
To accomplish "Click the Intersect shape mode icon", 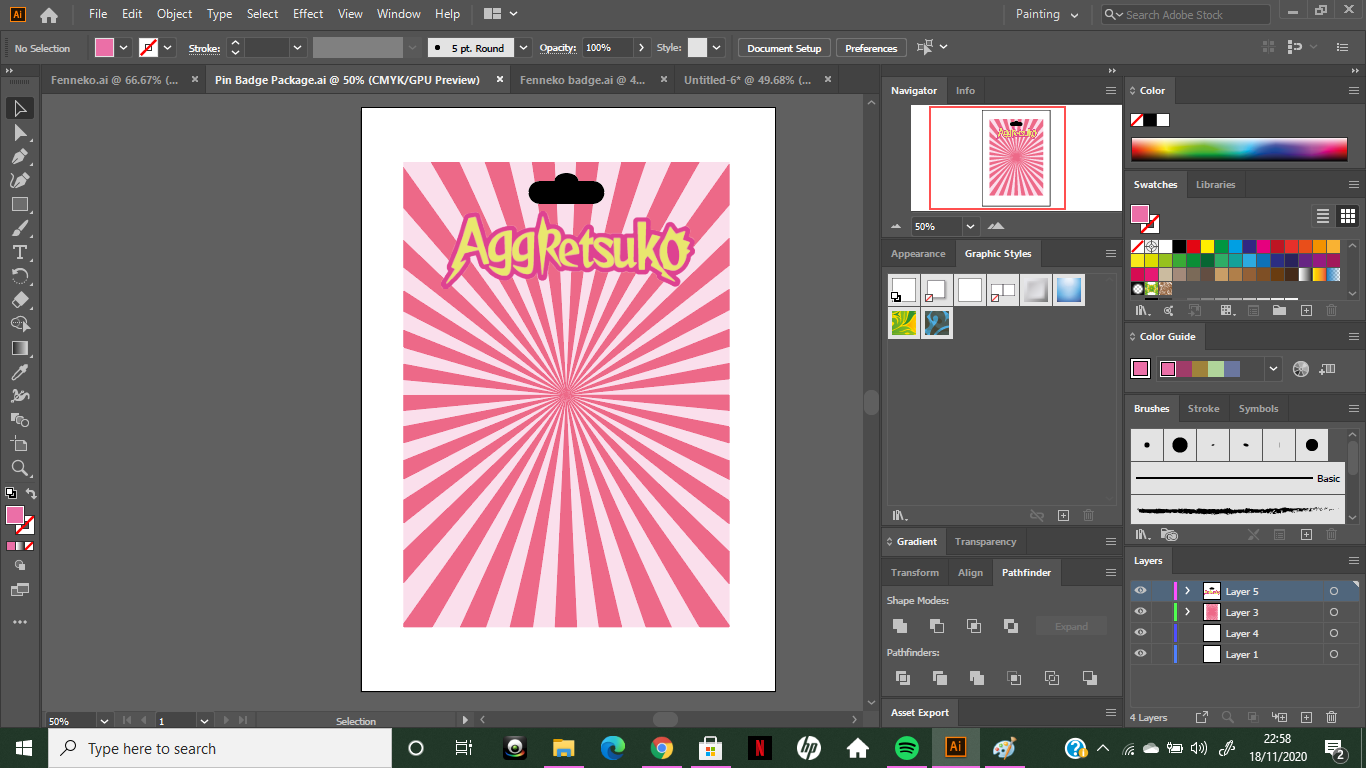I will pos(974,626).
